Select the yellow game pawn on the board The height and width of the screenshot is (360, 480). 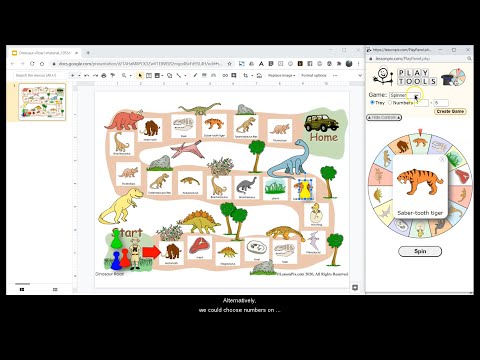pos(305,190)
